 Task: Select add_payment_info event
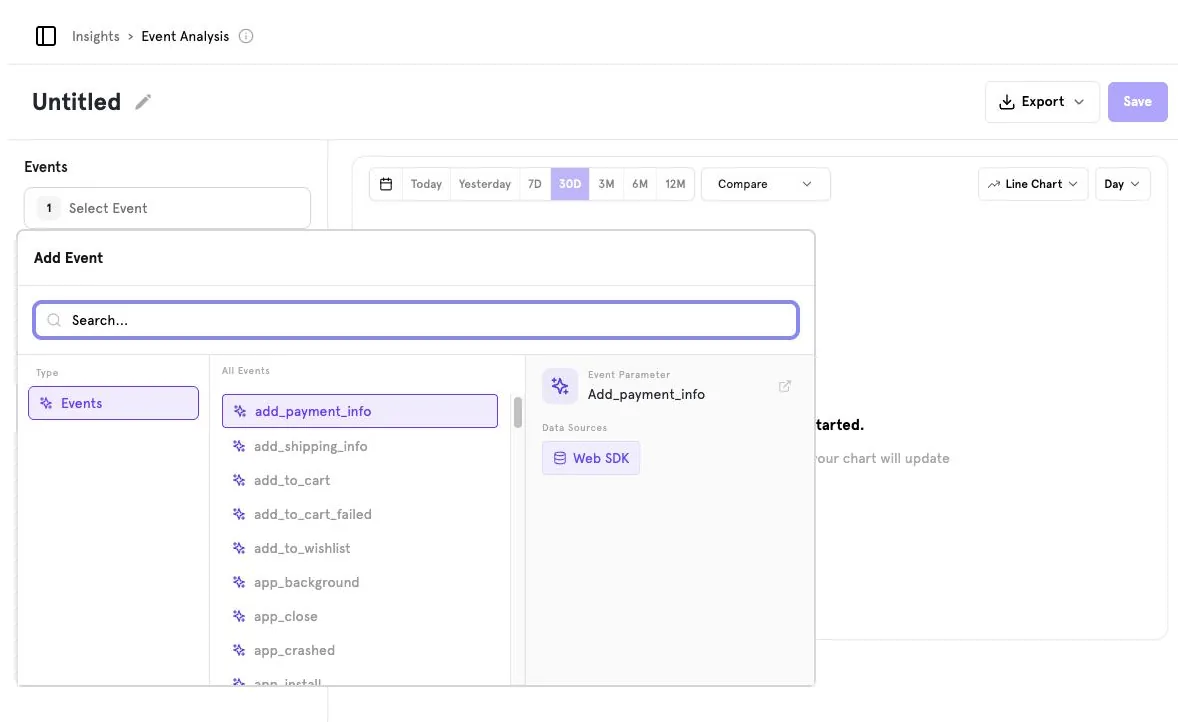pos(360,411)
